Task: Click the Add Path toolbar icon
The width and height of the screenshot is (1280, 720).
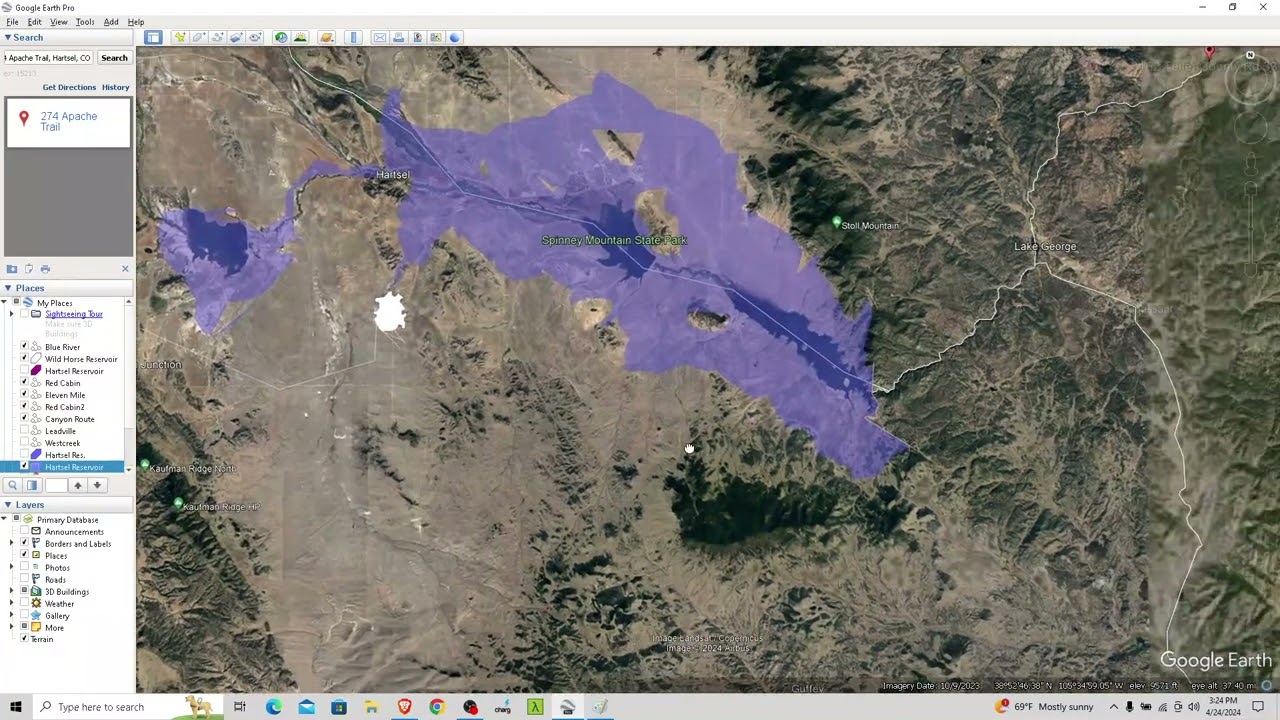Action: (218, 37)
